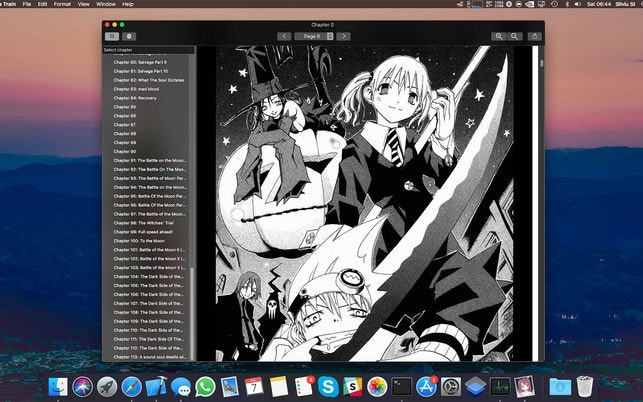Open the Trash in the Dock
The width and height of the screenshot is (643, 402).
(585, 386)
